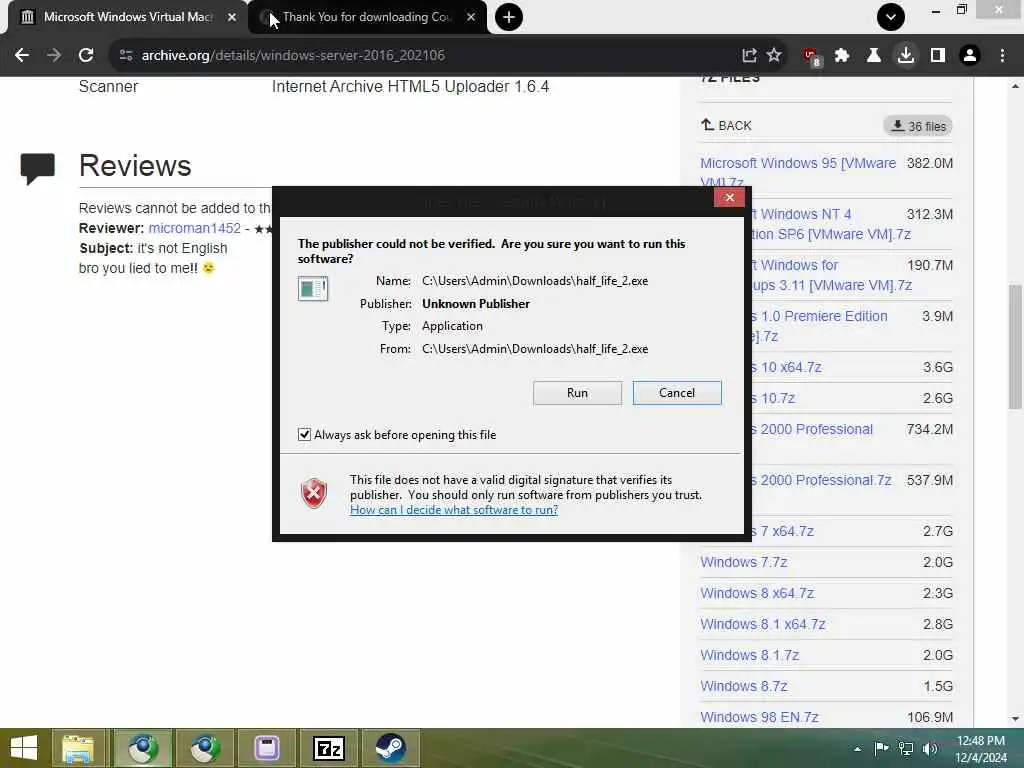Open reviewer microman1452 profile link
The image size is (1024, 768).
(x=195, y=228)
